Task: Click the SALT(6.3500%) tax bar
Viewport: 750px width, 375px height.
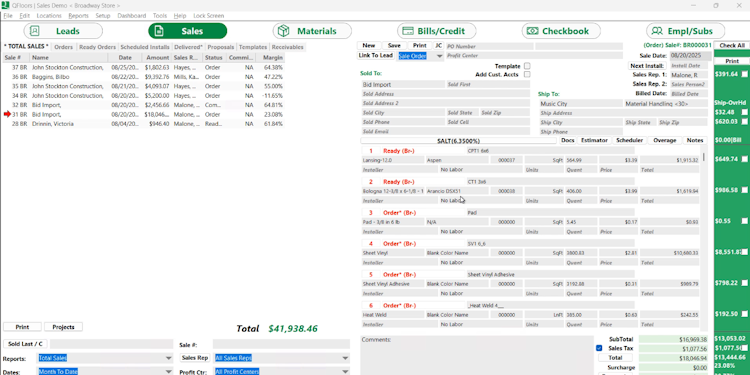Action: [x=458, y=141]
